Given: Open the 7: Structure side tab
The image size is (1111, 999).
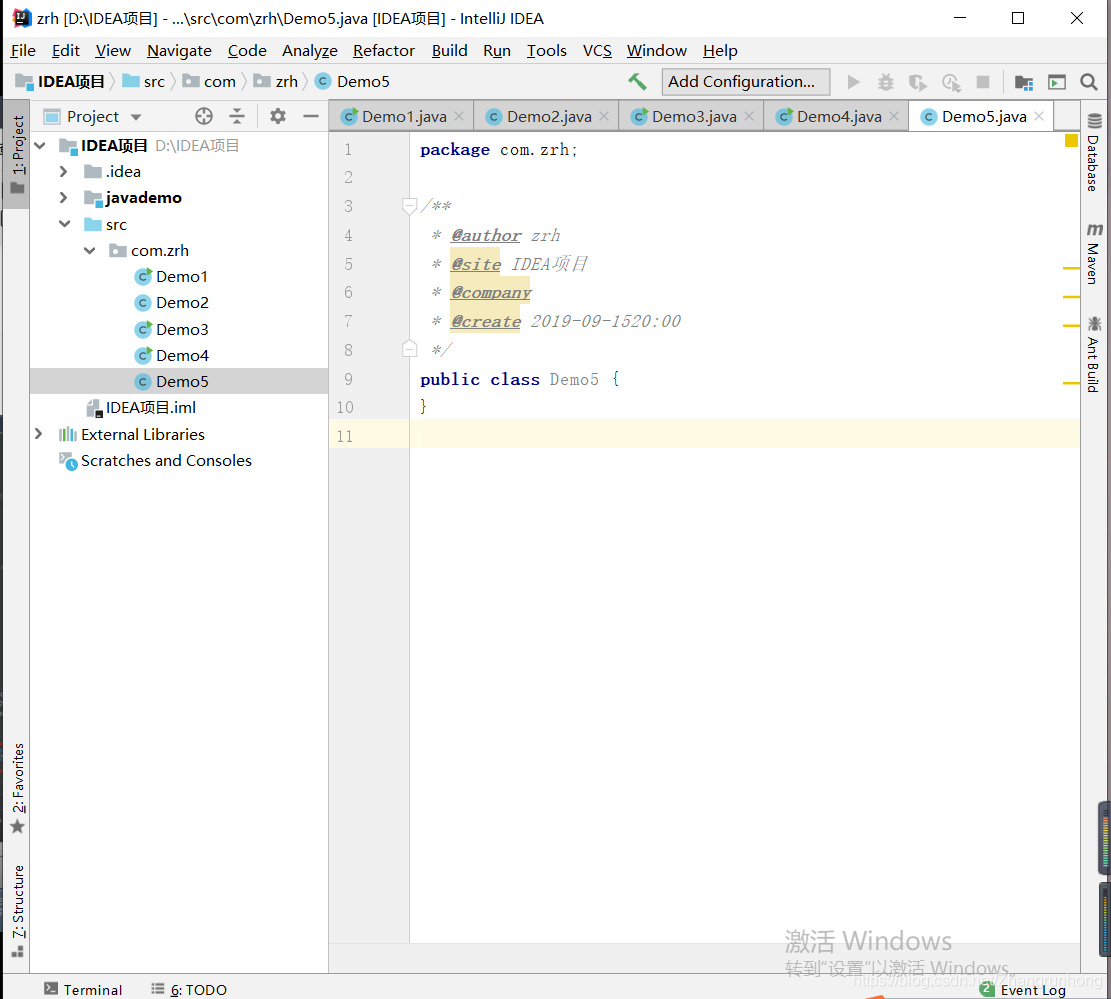Looking at the screenshot, I should [18, 911].
